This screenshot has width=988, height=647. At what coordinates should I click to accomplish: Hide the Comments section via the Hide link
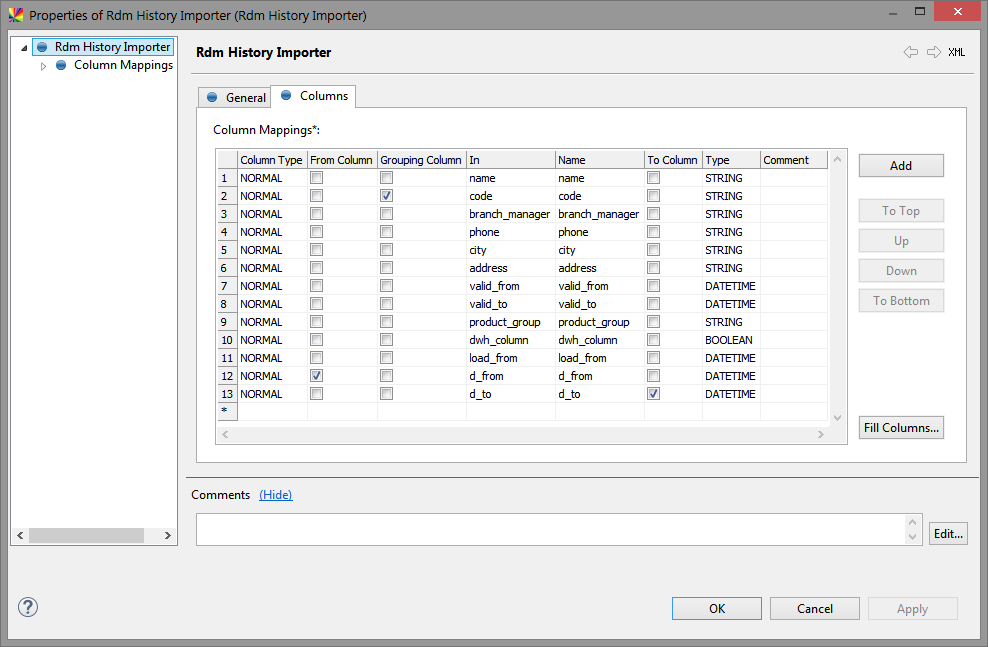point(275,494)
